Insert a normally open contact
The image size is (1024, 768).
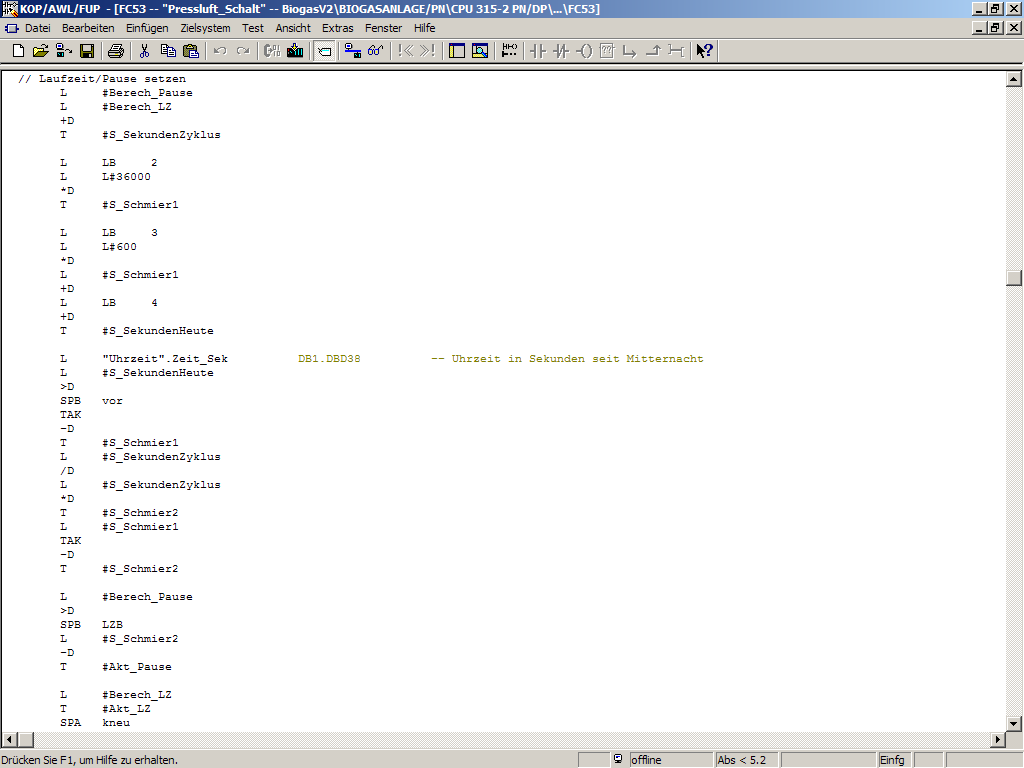[538, 51]
